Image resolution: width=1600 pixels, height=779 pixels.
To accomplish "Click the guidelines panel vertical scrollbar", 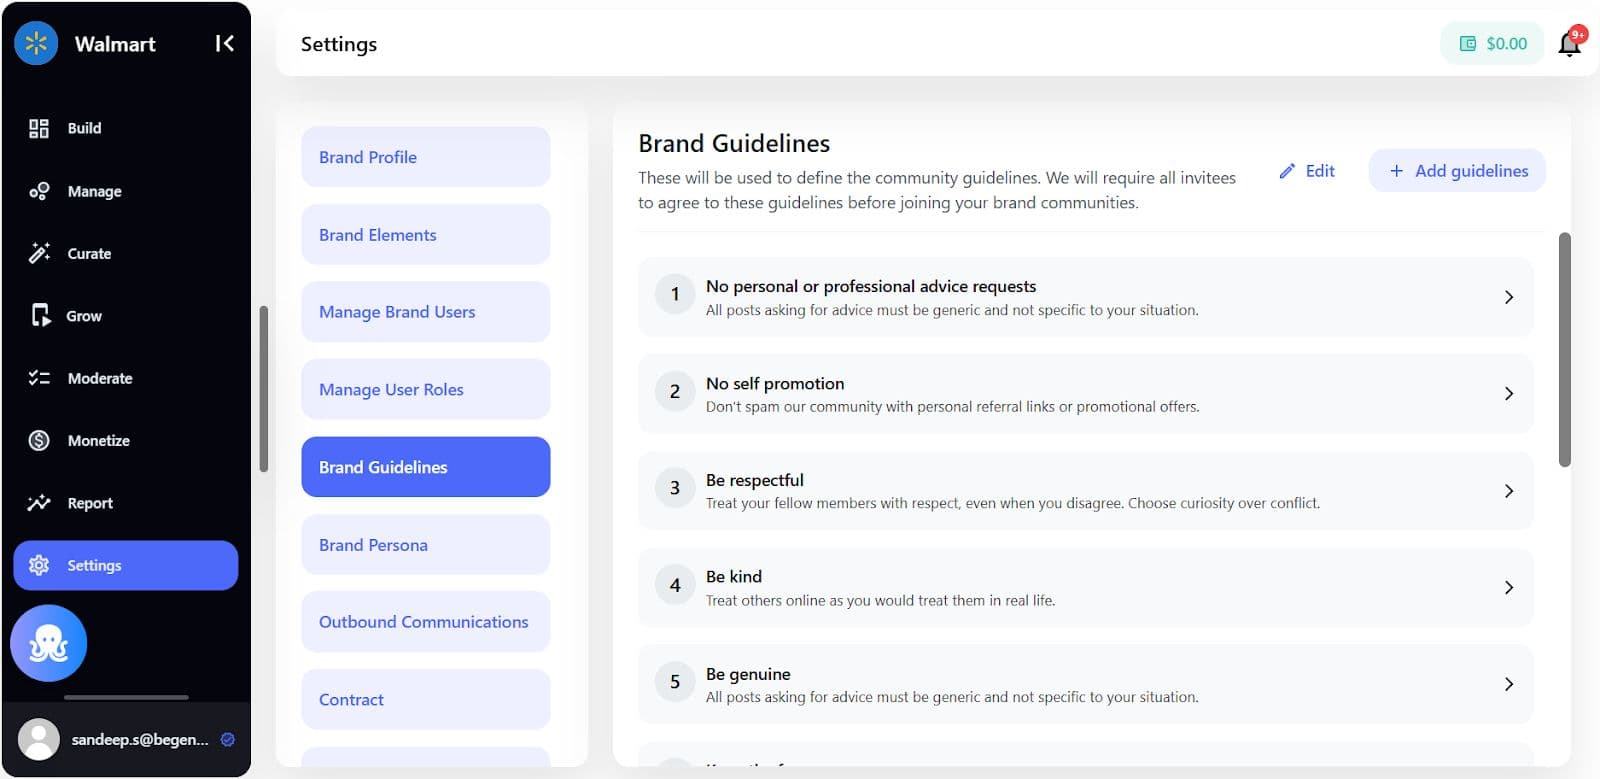I will [1565, 350].
